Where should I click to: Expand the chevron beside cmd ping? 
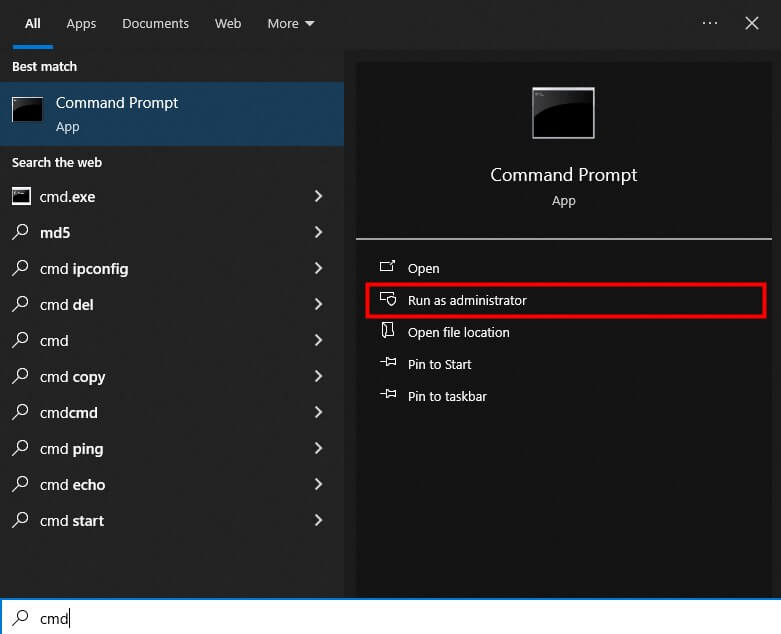318,449
